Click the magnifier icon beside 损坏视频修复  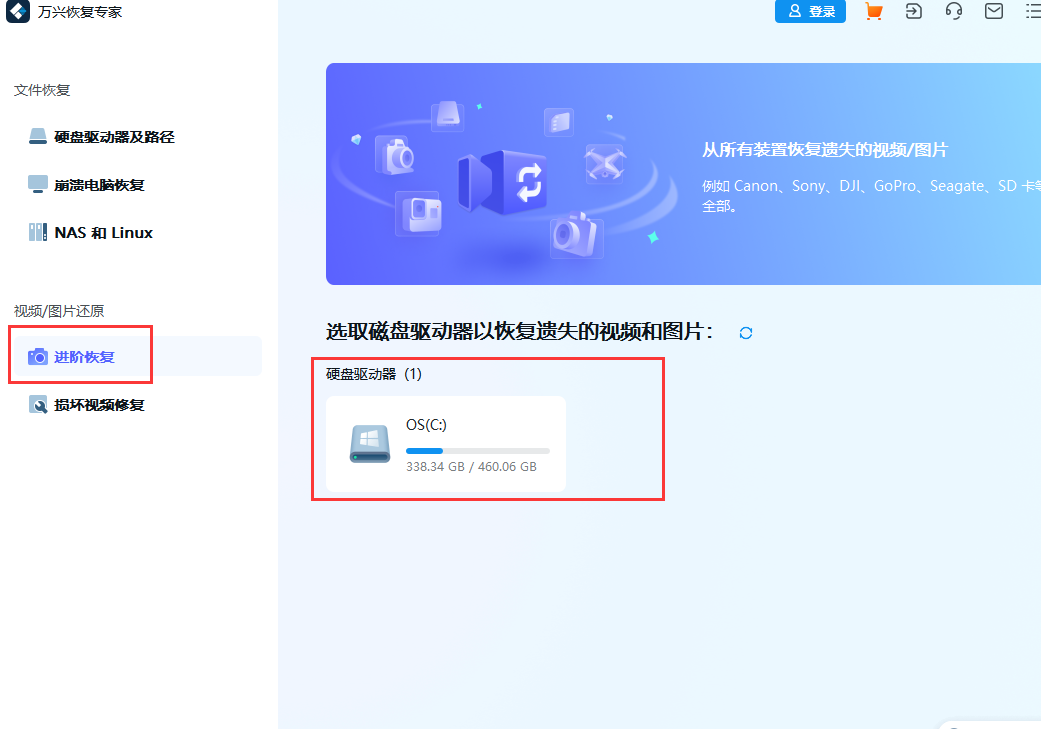(x=37, y=404)
